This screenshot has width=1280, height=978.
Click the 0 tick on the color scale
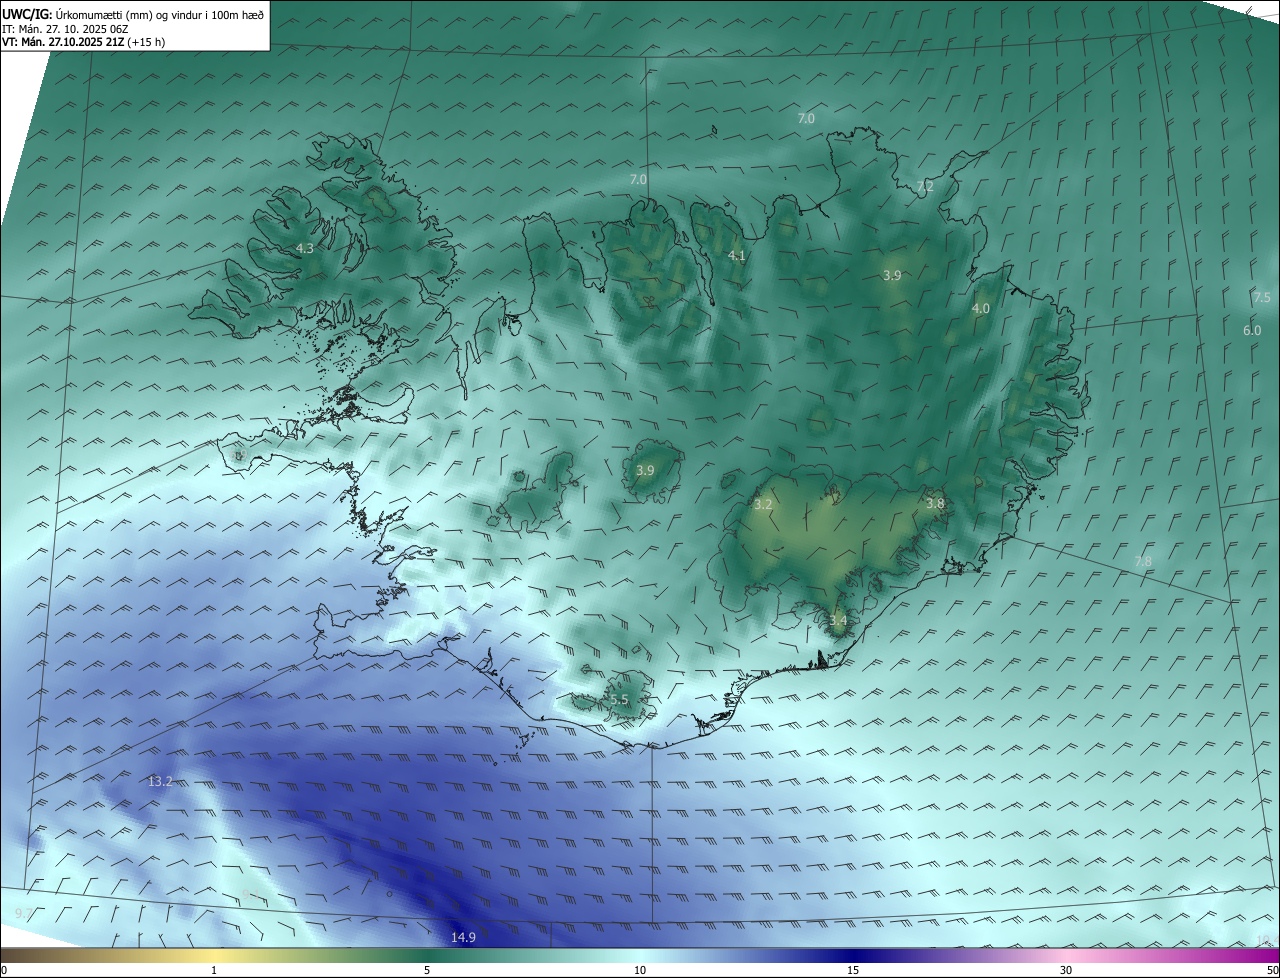point(4,970)
